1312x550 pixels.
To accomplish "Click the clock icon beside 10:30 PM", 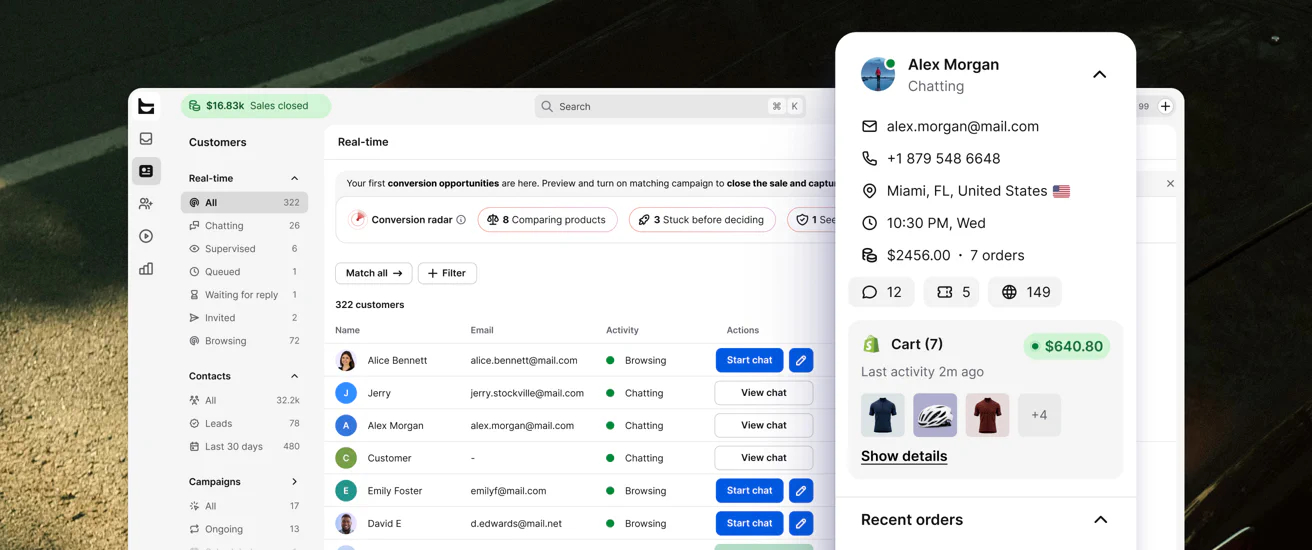I will pos(869,223).
